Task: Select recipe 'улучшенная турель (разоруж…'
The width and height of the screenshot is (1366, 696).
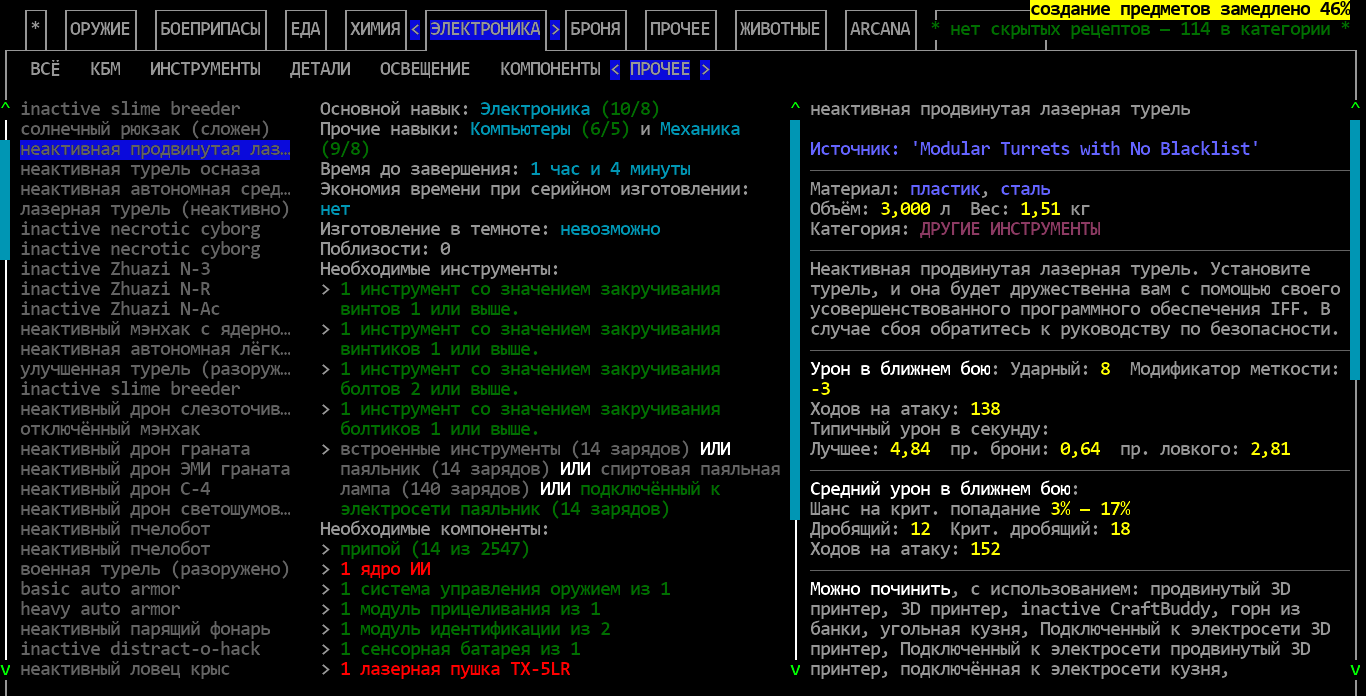Action: [155, 369]
